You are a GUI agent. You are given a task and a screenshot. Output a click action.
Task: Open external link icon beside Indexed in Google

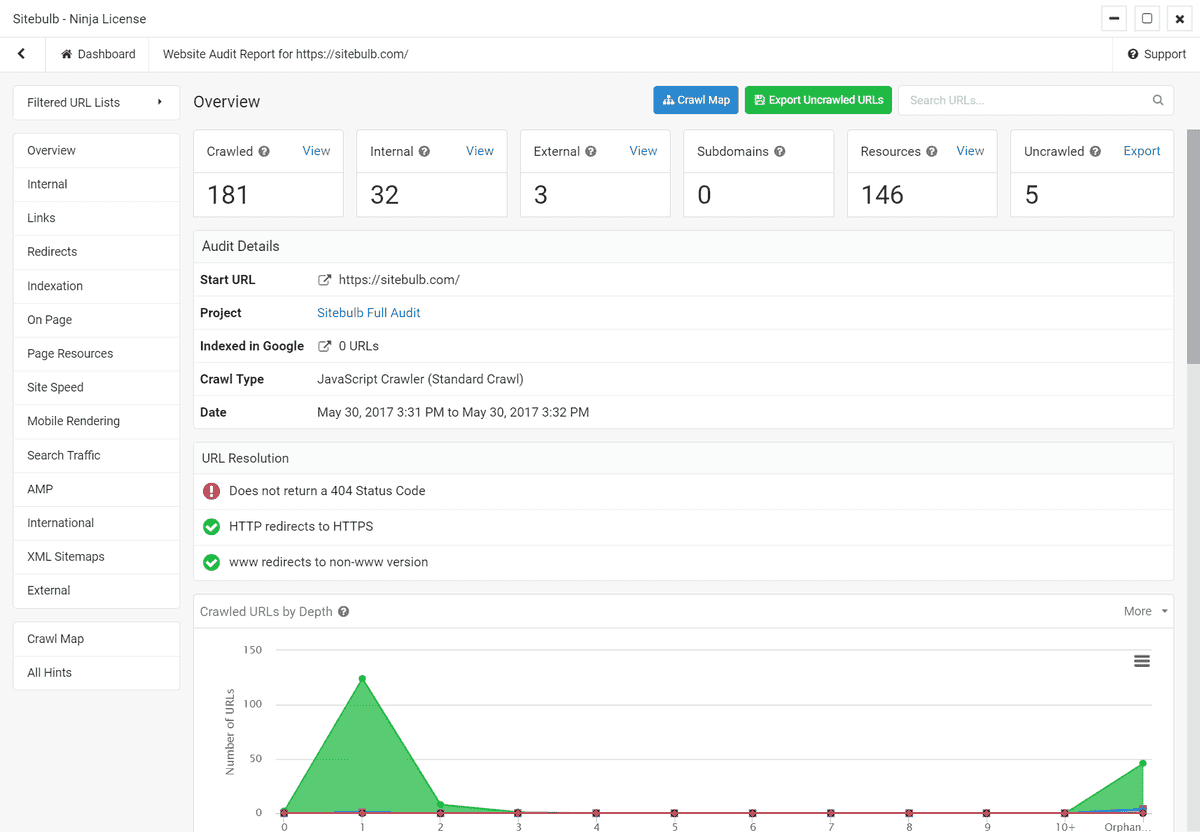(324, 346)
